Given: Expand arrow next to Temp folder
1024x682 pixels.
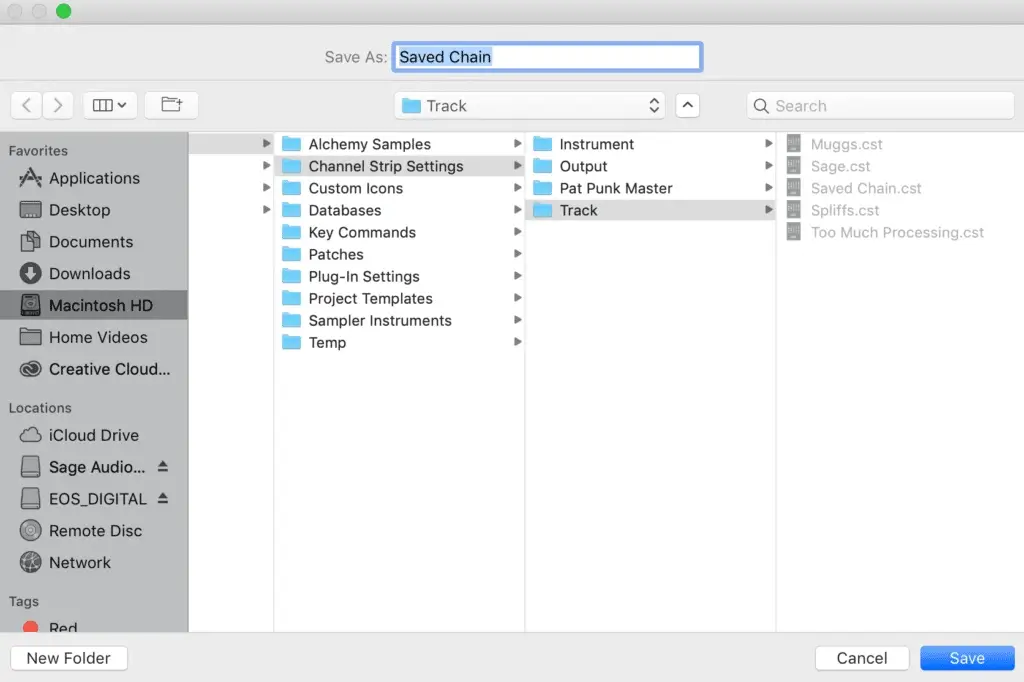Looking at the screenshot, I should point(517,342).
